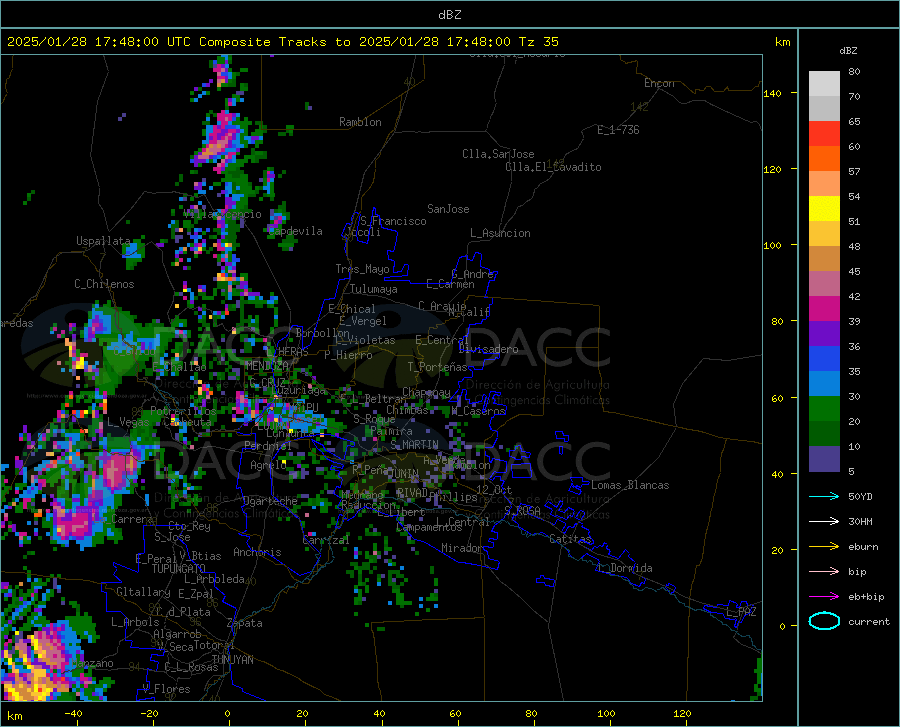Click the magenta eb+bip arrow in legend

coord(824,597)
